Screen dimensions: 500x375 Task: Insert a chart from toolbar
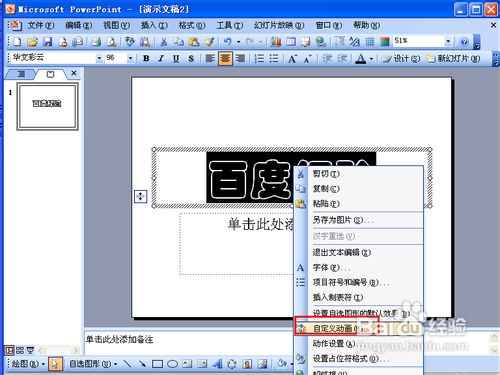276,42
